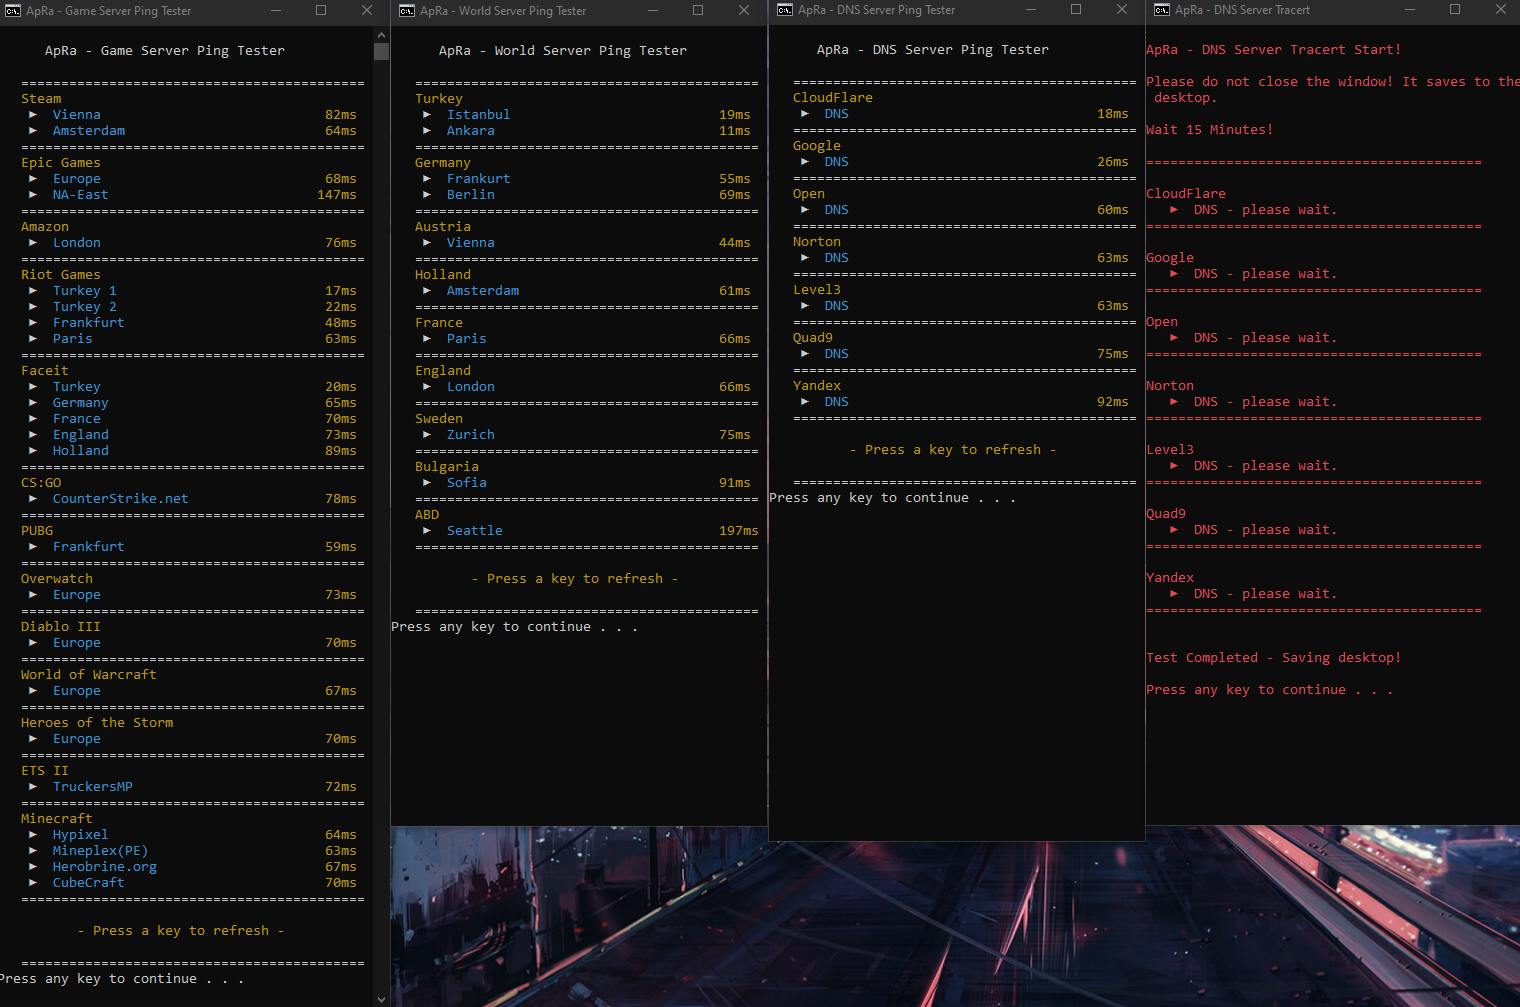Image resolution: width=1520 pixels, height=1007 pixels.
Task: Click 'Press a key to refresh' in World Server window
Action: point(575,579)
